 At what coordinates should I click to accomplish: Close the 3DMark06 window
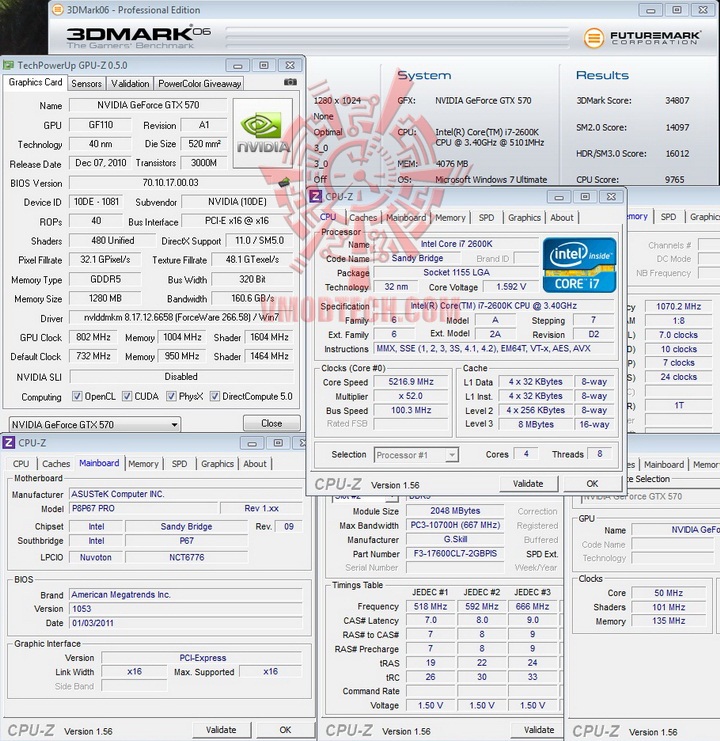(703, 9)
